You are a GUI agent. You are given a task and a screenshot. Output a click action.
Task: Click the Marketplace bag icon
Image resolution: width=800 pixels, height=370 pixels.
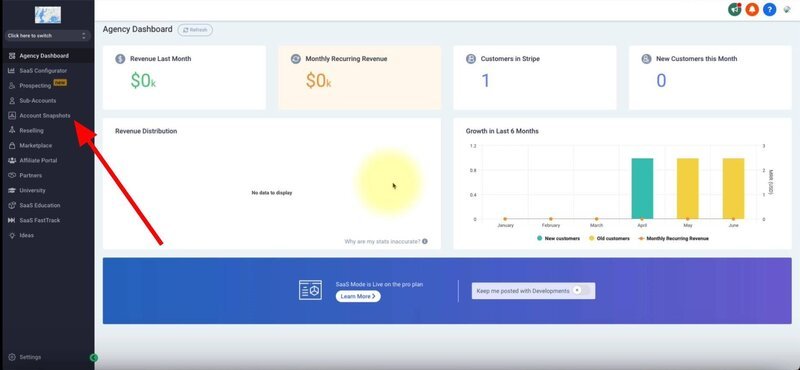(x=12, y=145)
